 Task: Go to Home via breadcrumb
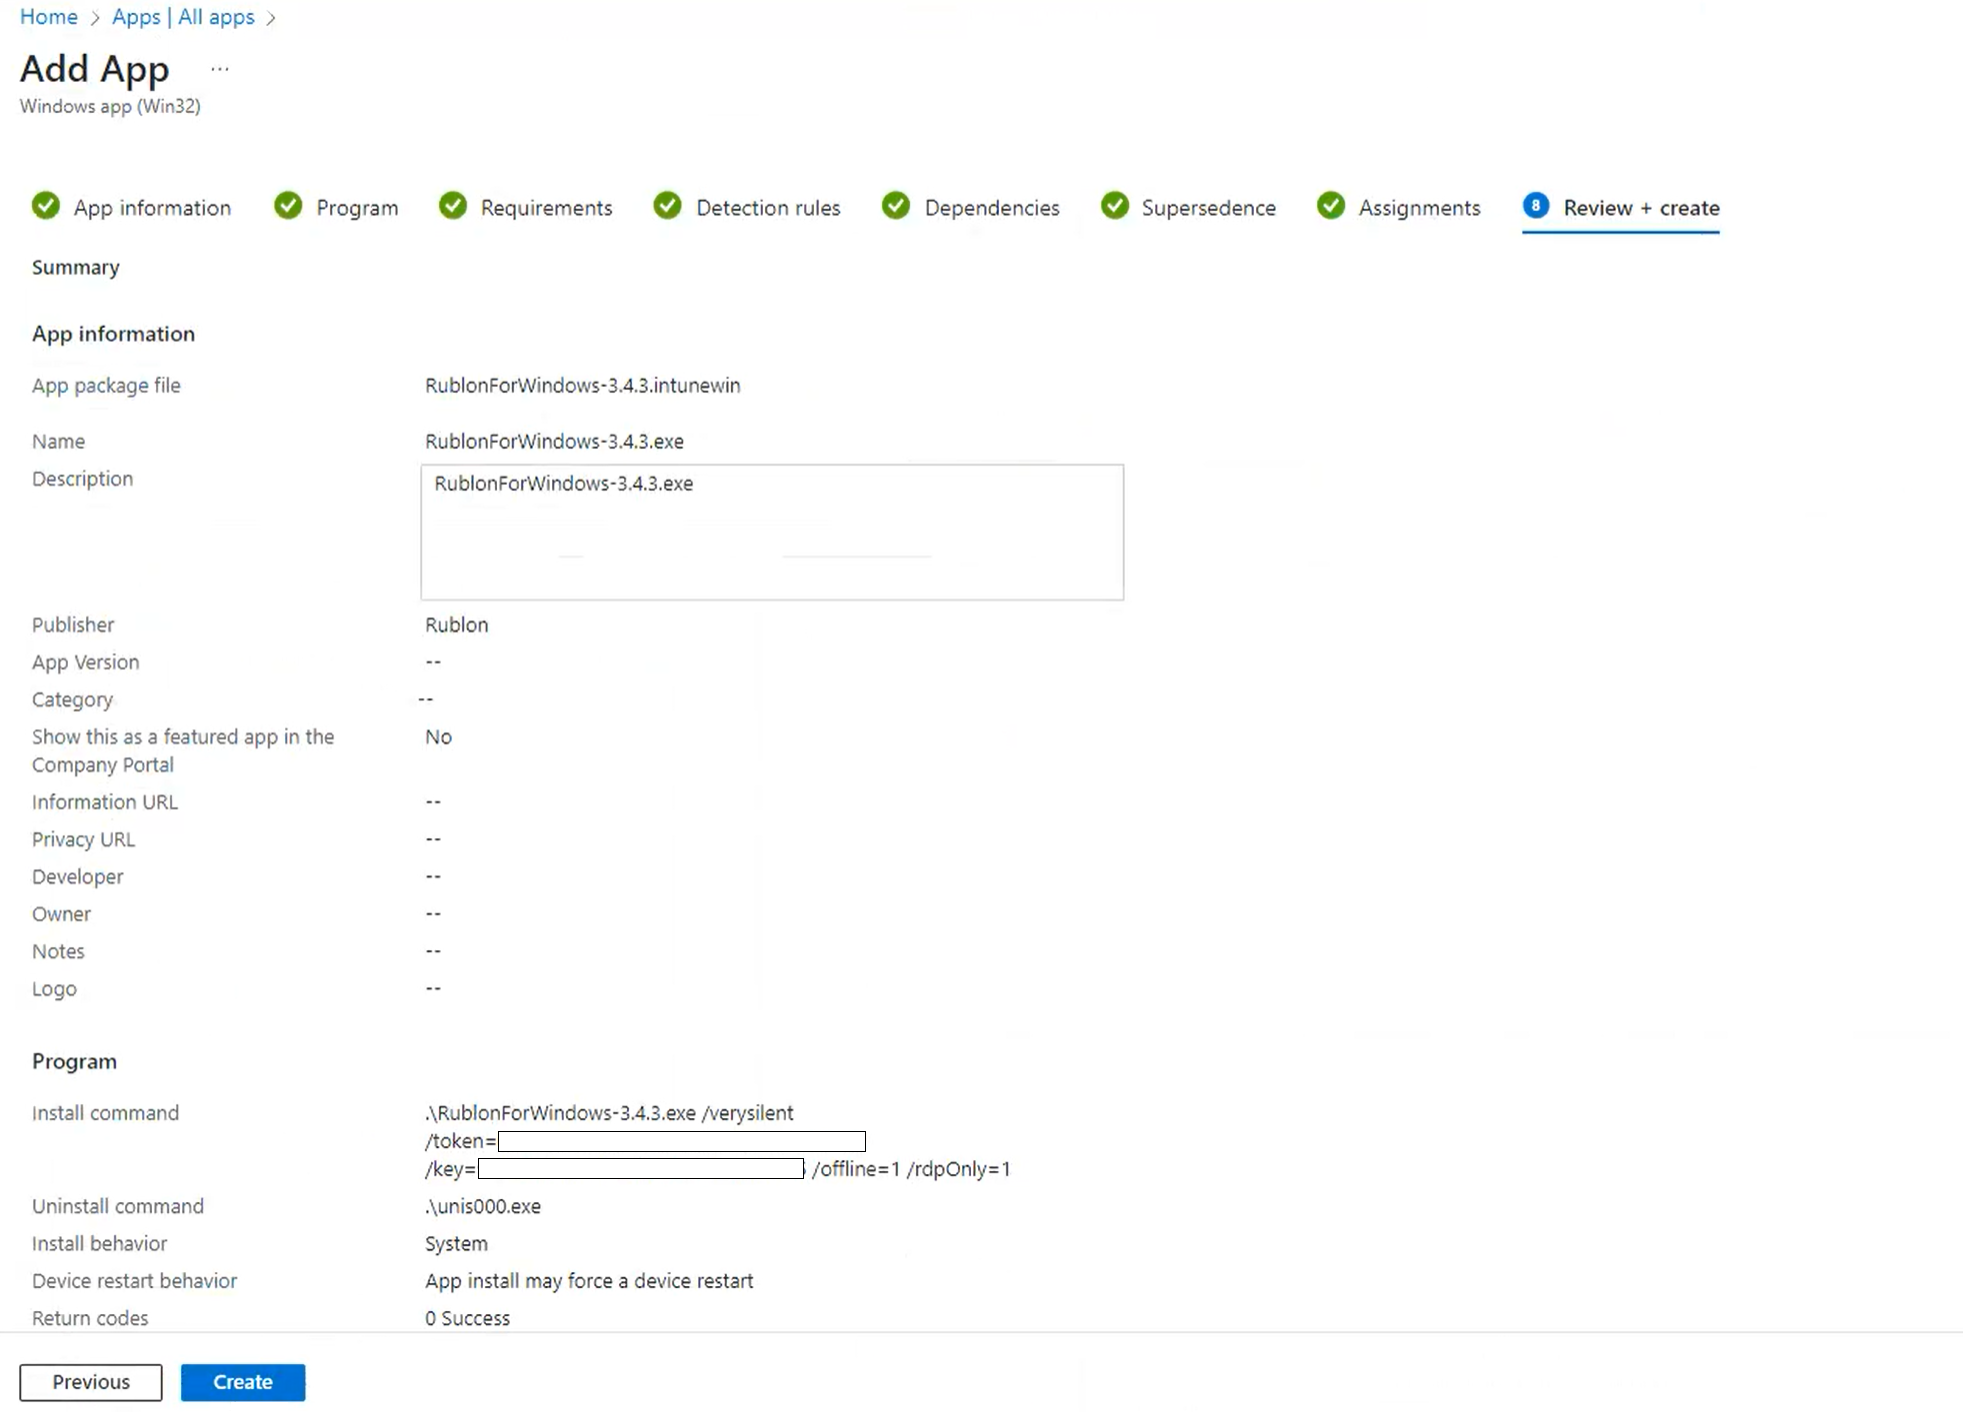[x=49, y=17]
